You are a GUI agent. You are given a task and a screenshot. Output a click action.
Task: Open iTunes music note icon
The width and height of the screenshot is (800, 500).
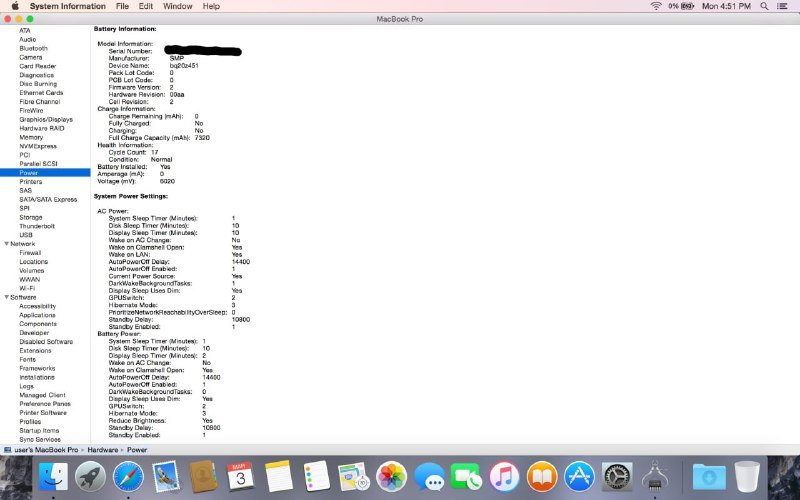point(504,477)
